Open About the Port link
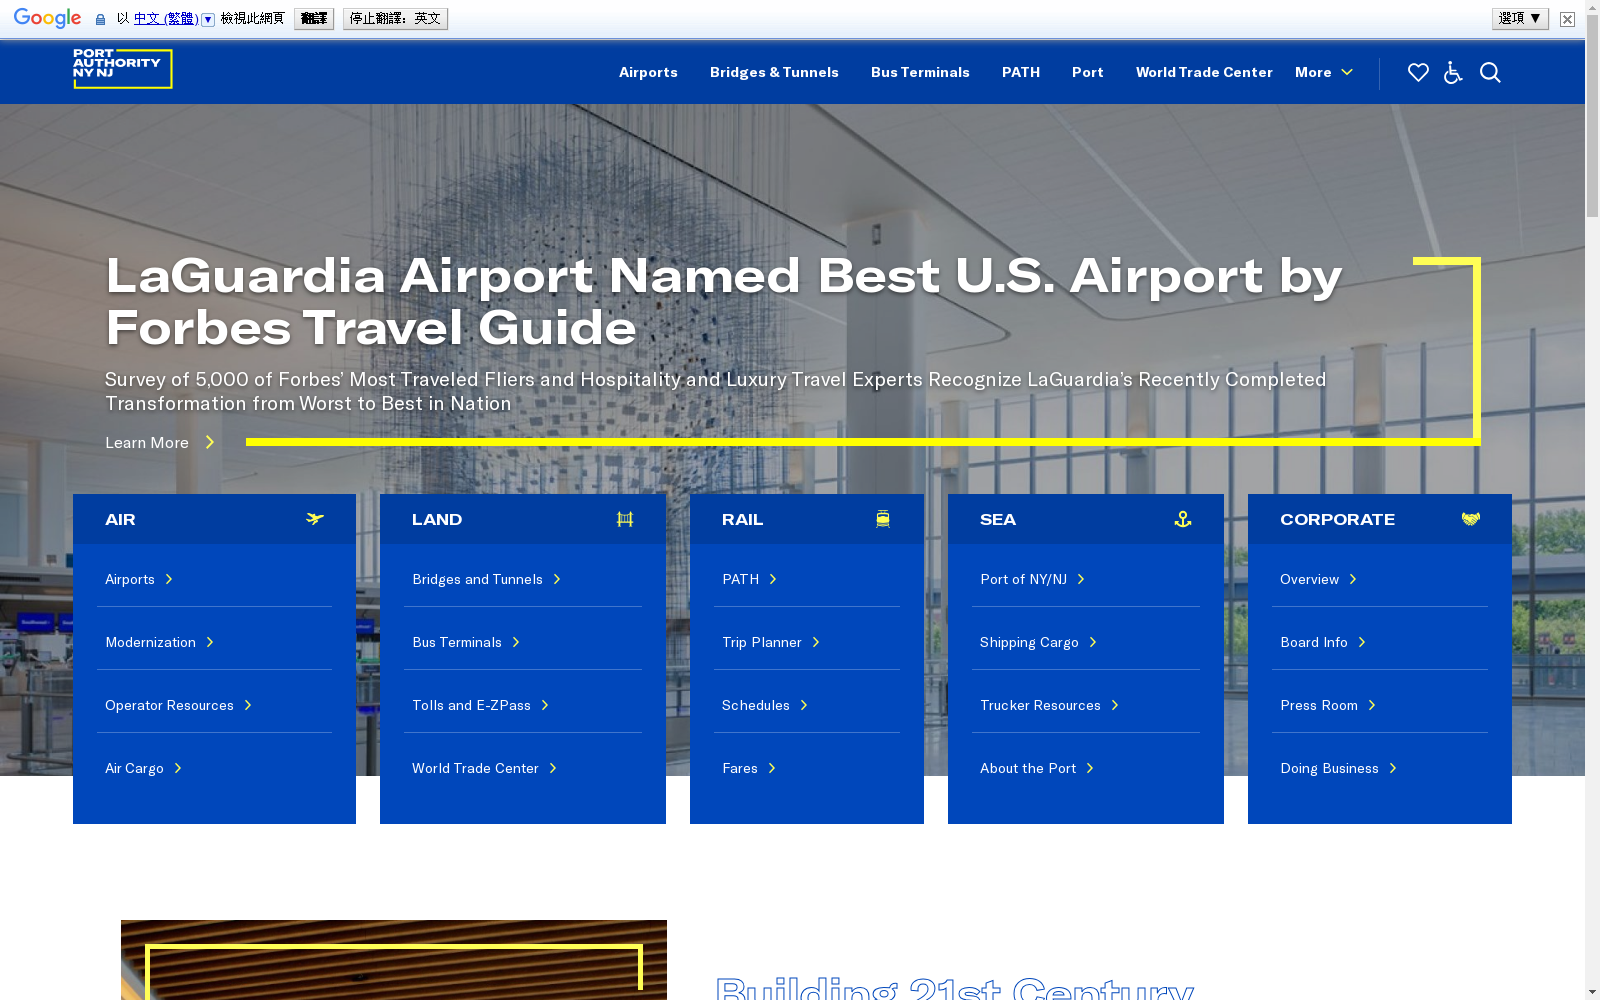1600x1000 pixels. [x=1038, y=768]
